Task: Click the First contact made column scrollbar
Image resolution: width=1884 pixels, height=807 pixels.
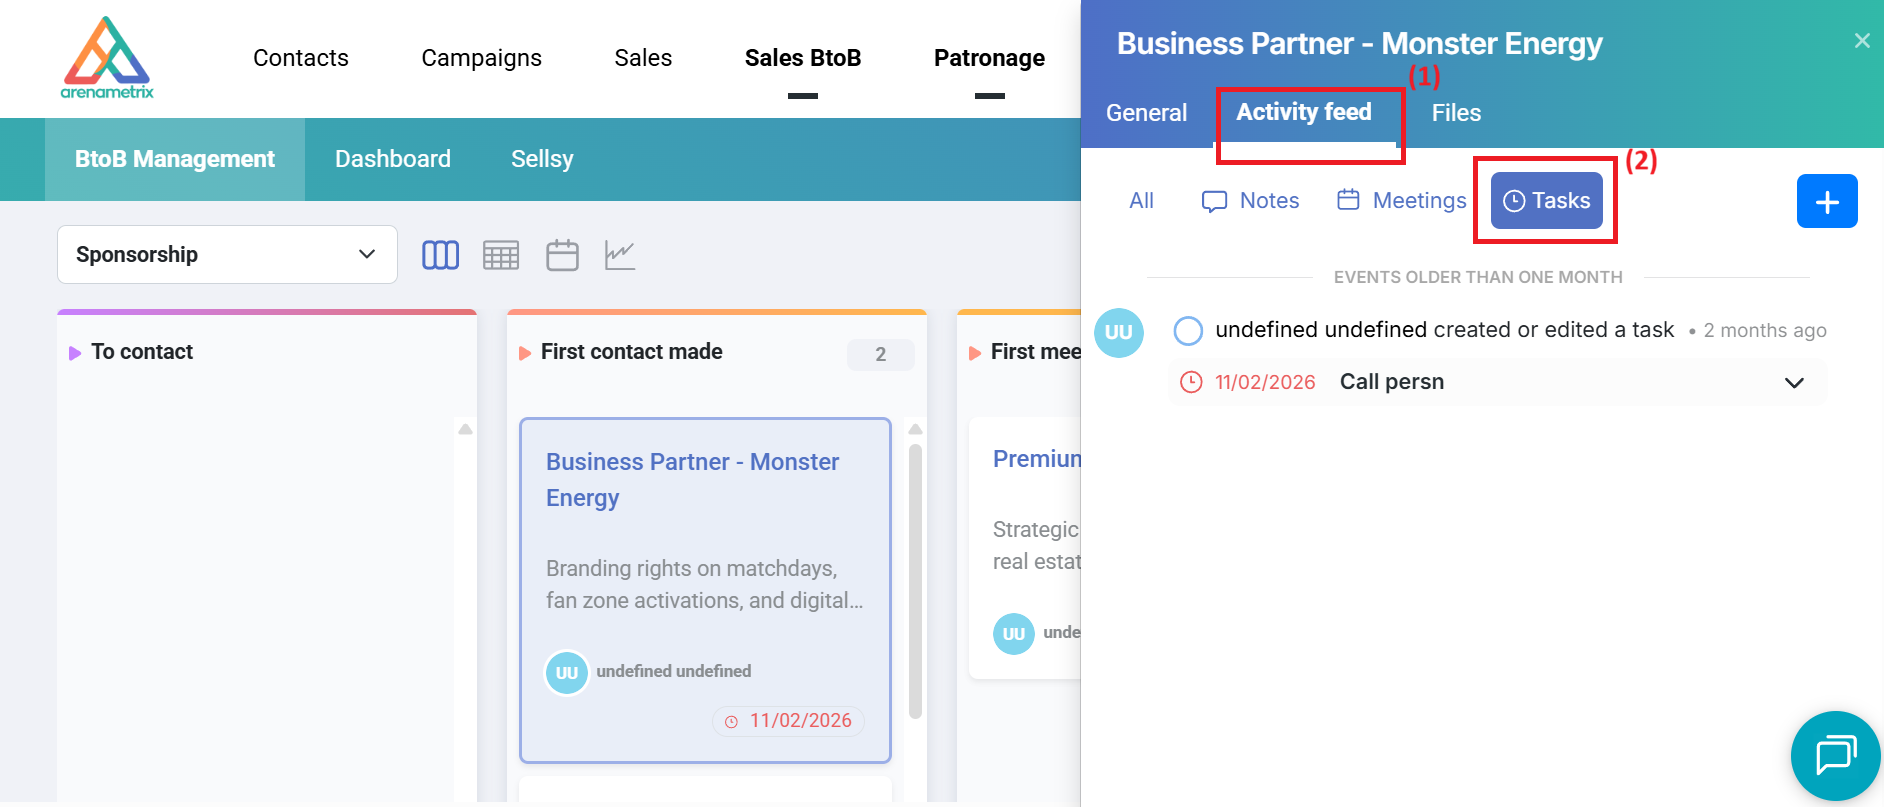Action: pyautogui.click(x=915, y=580)
